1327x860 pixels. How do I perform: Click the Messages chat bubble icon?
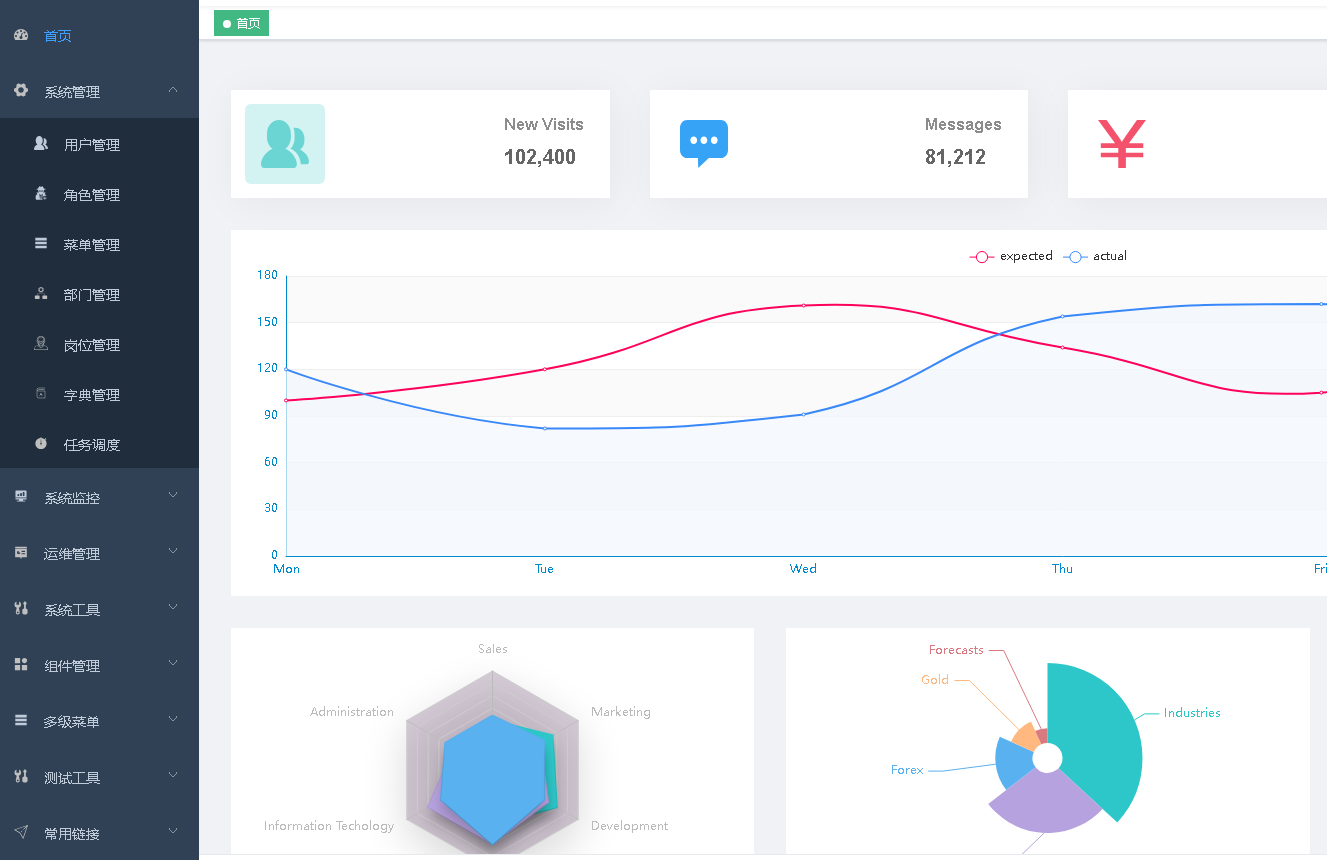click(x=704, y=143)
